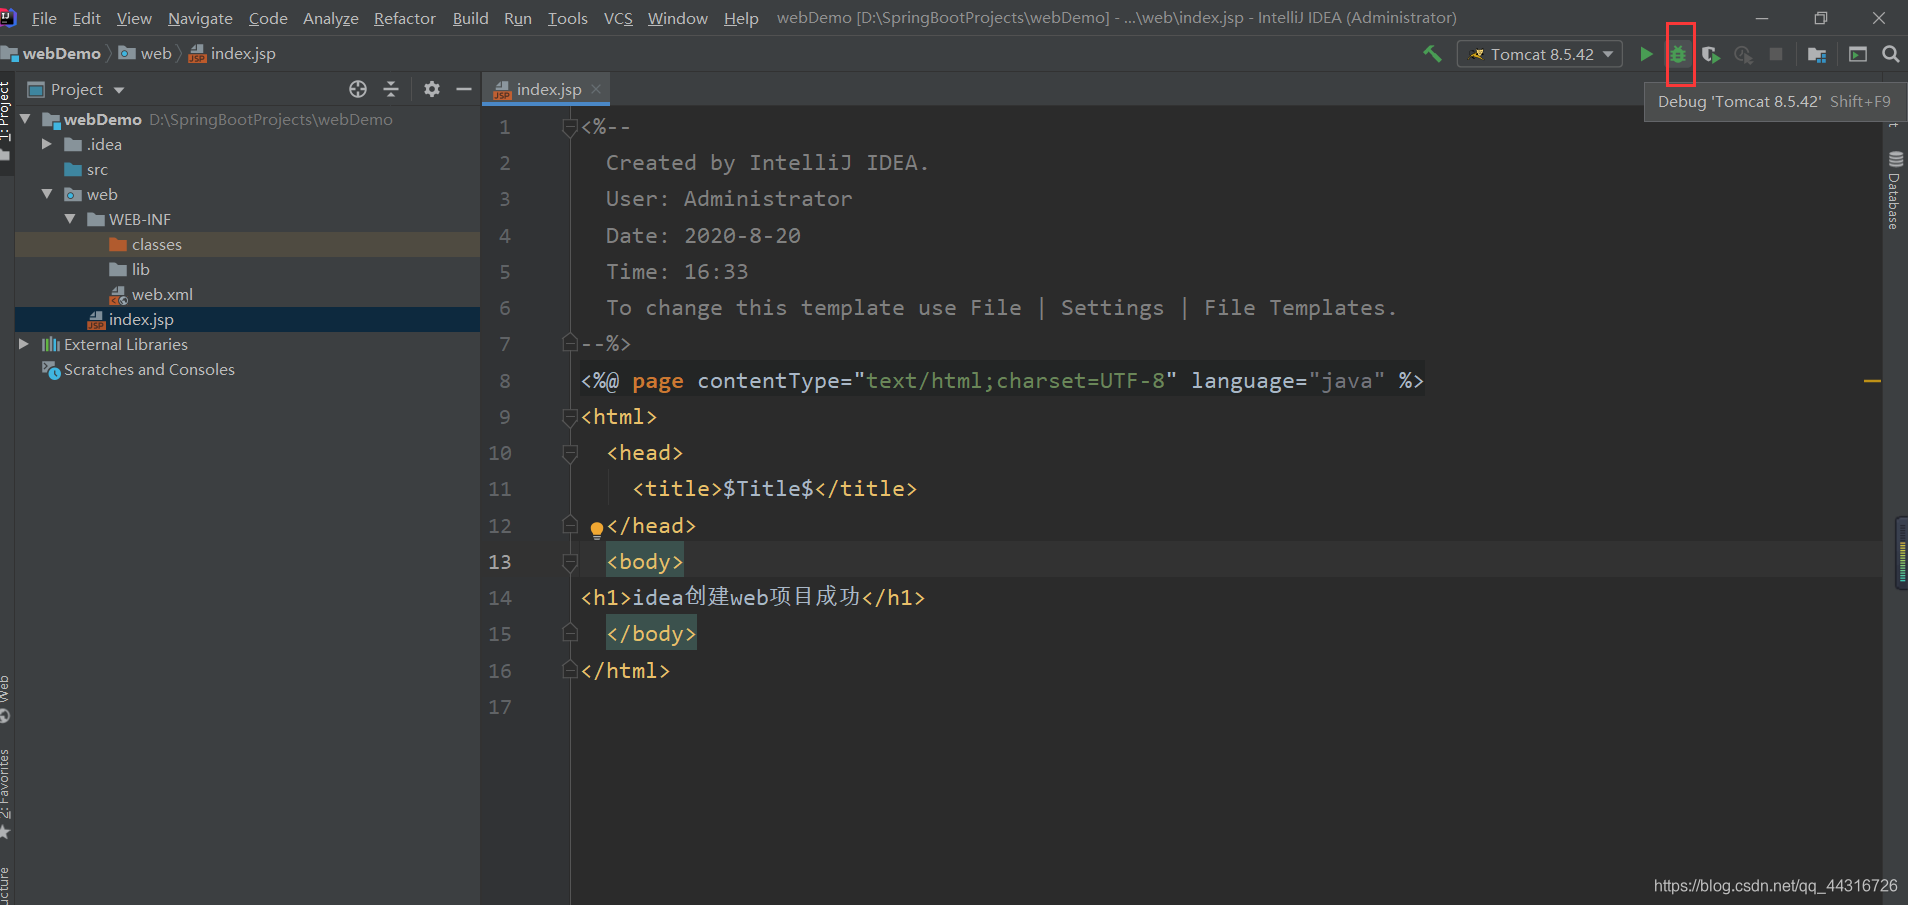Screen dimensions: 1908x905
Task: Fold the comment block at line 1
Action: click(x=570, y=127)
